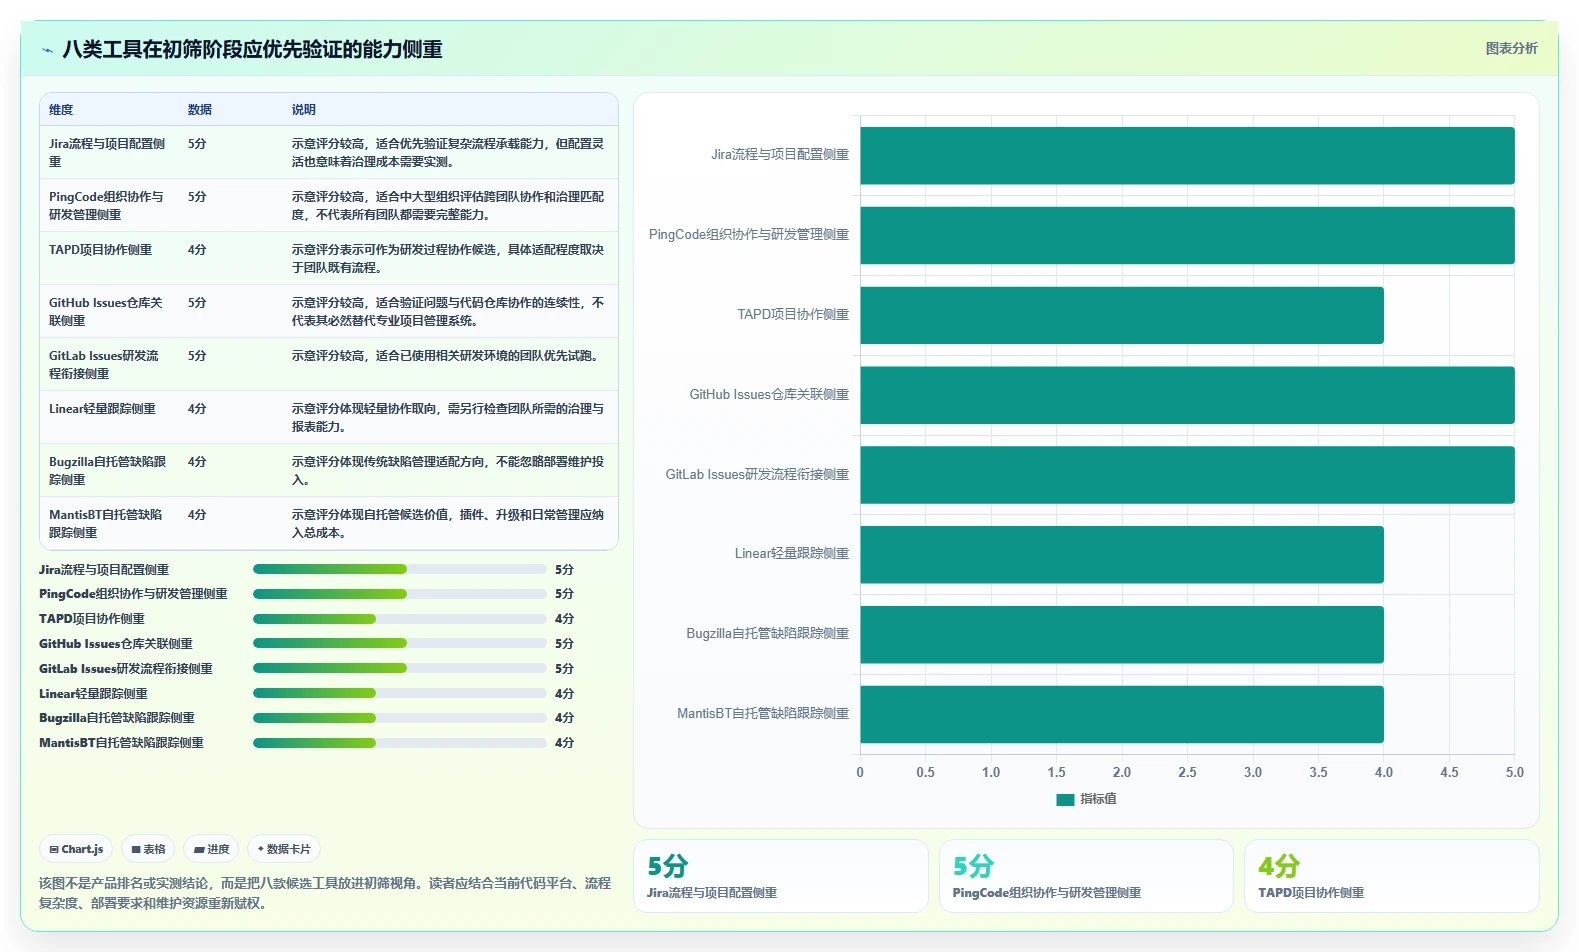The height and width of the screenshot is (952, 1579).
Task: Click the 5分 Jira流程与项目配置侧重 stat card
Action: pos(781,876)
